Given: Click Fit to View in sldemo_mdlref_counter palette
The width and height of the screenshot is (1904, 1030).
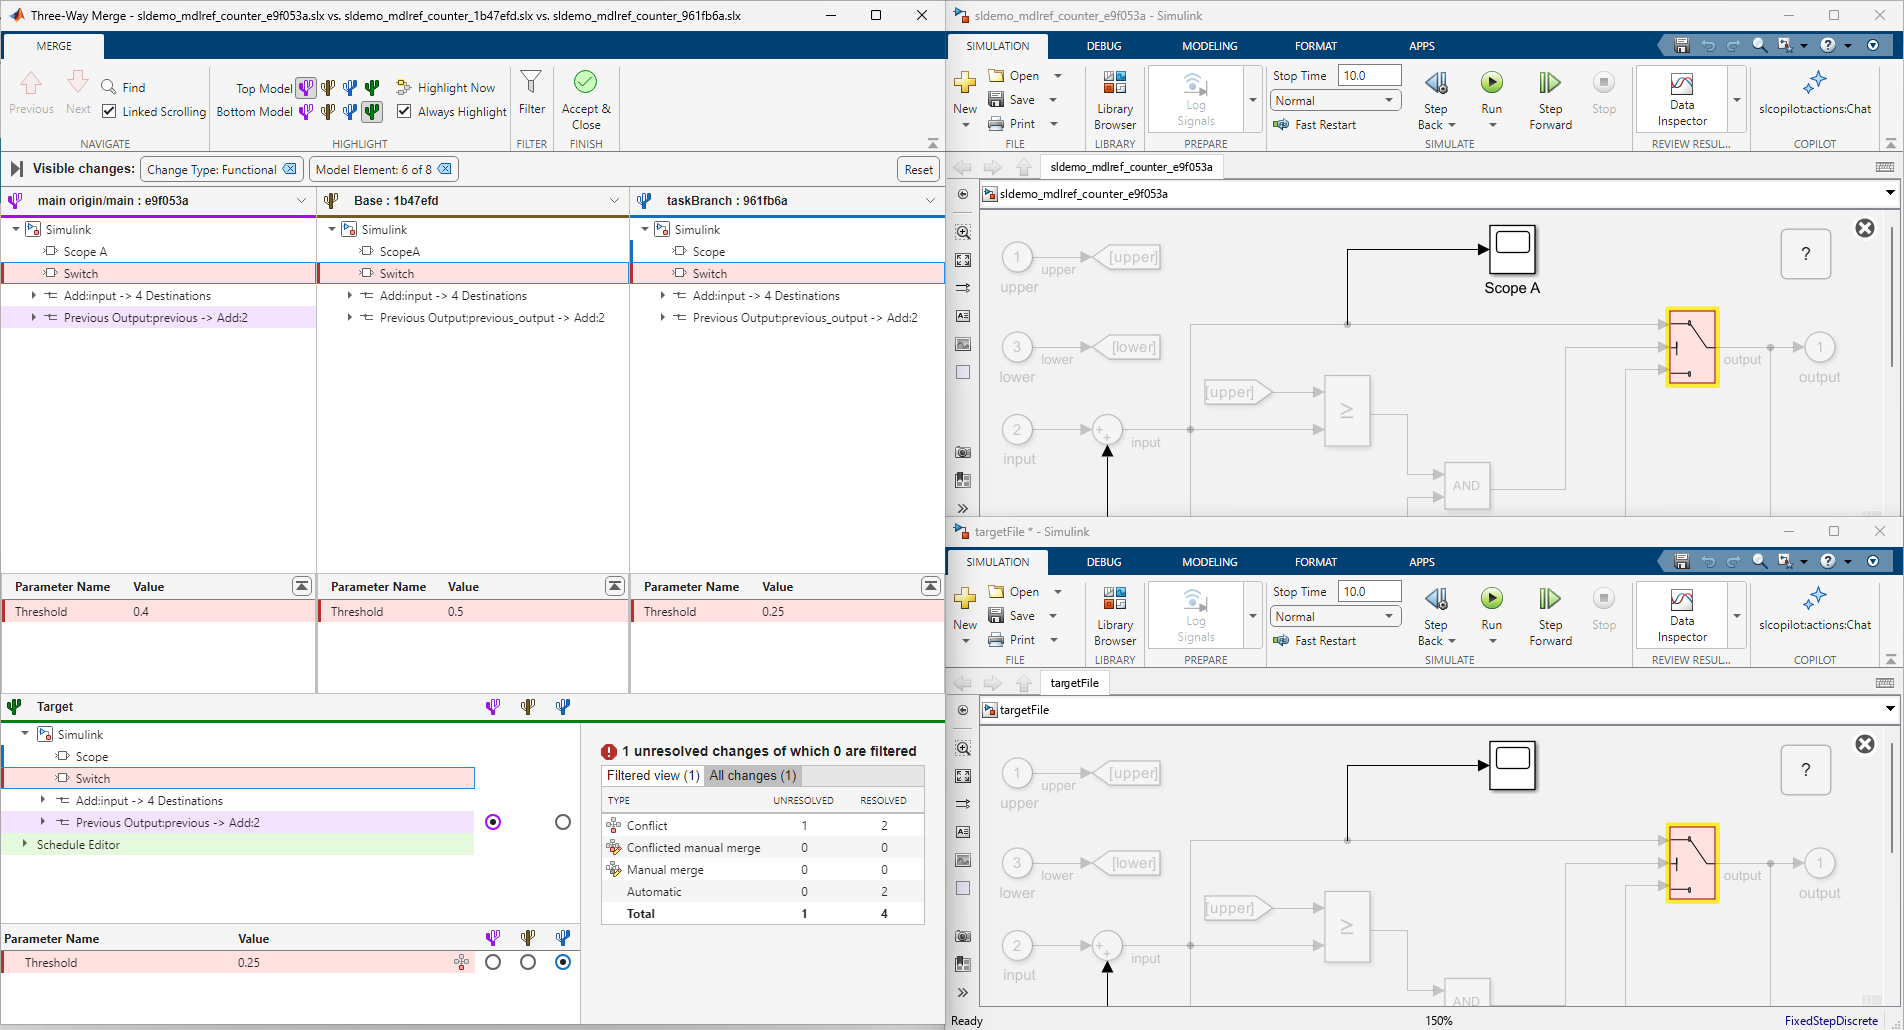Looking at the screenshot, I should [963, 260].
